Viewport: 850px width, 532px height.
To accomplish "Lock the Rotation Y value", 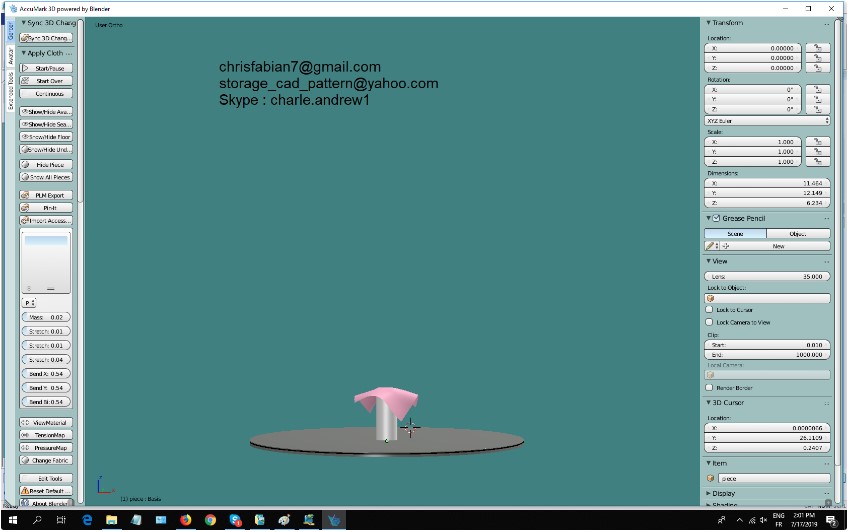I will coord(817,100).
